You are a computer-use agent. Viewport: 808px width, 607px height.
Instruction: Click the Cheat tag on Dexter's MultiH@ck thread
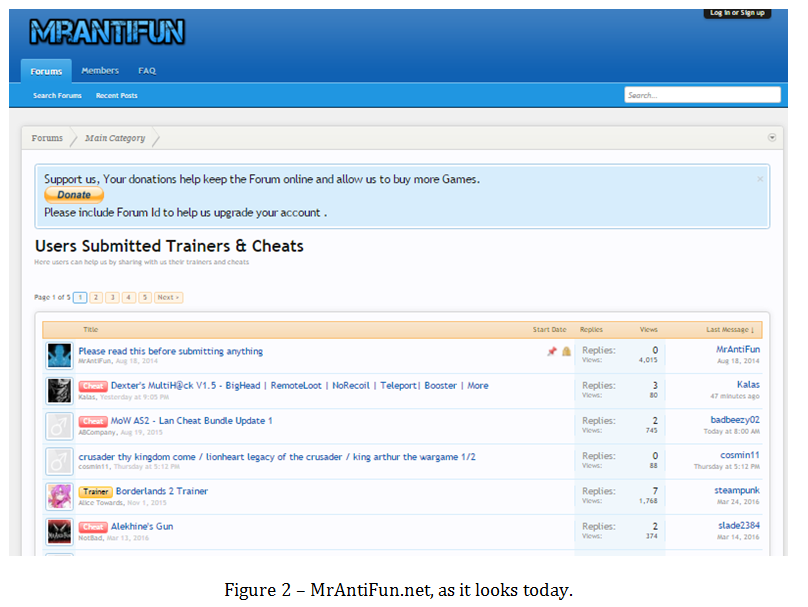pyautogui.click(x=93, y=386)
